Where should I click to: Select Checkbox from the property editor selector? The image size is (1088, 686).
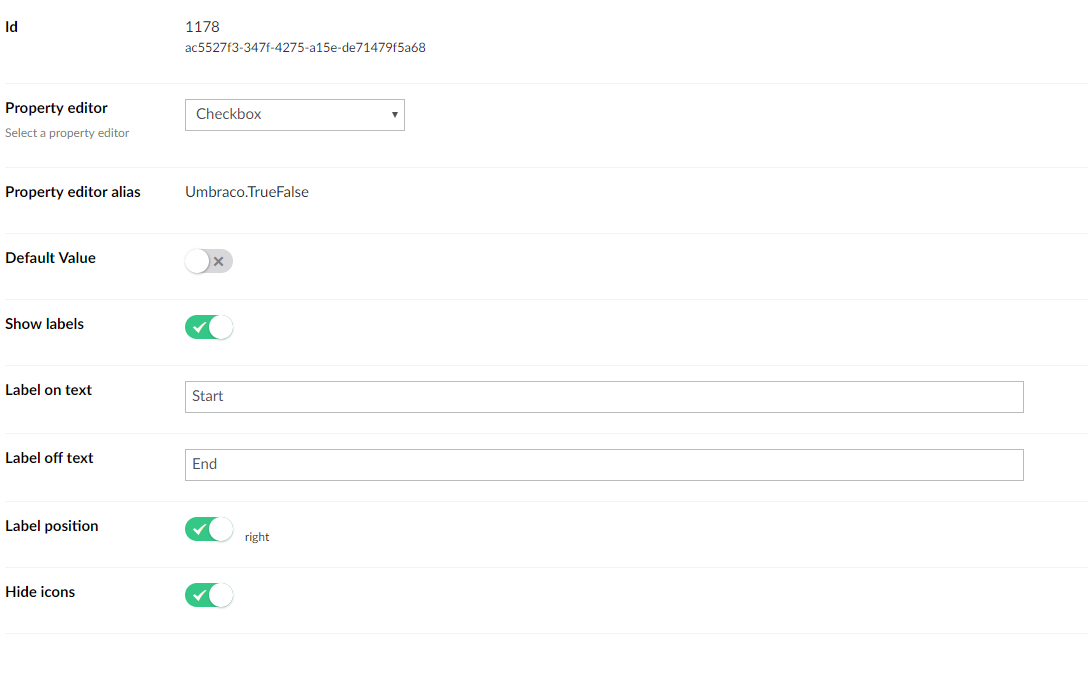294,115
